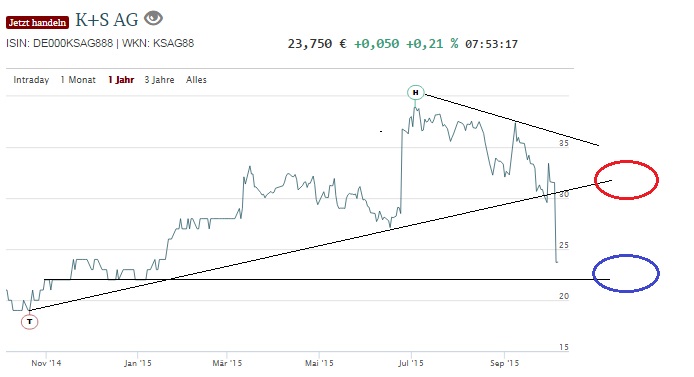
Task: Click the K+S AG stock title
Action: click(x=107, y=20)
